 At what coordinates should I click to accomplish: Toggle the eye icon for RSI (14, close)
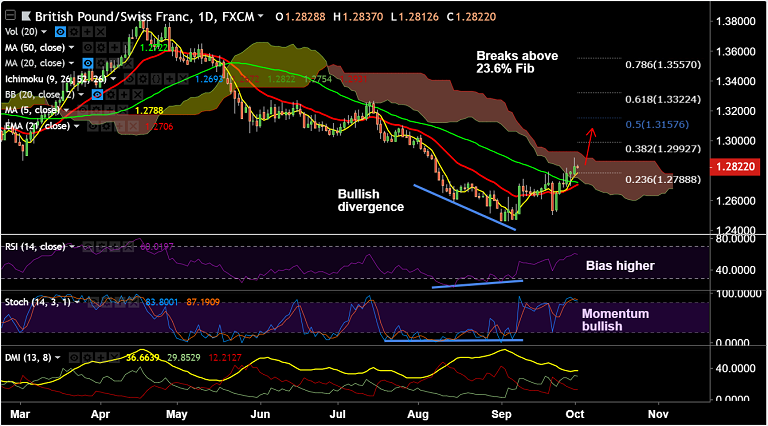click(88, 247)
